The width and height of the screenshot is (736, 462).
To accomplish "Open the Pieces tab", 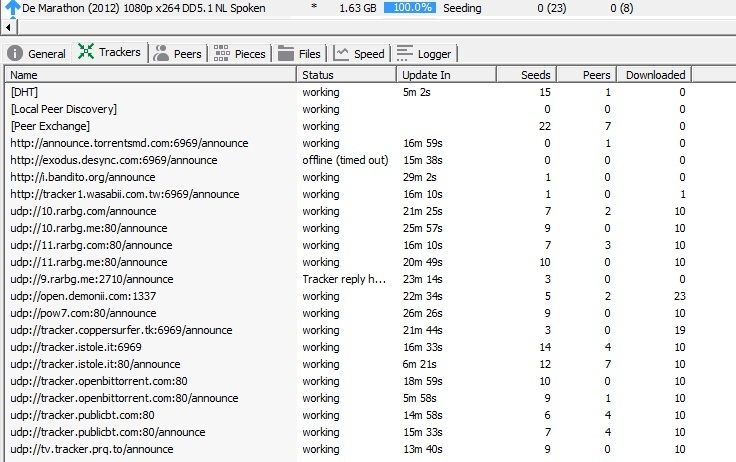I will coord(240,54).
